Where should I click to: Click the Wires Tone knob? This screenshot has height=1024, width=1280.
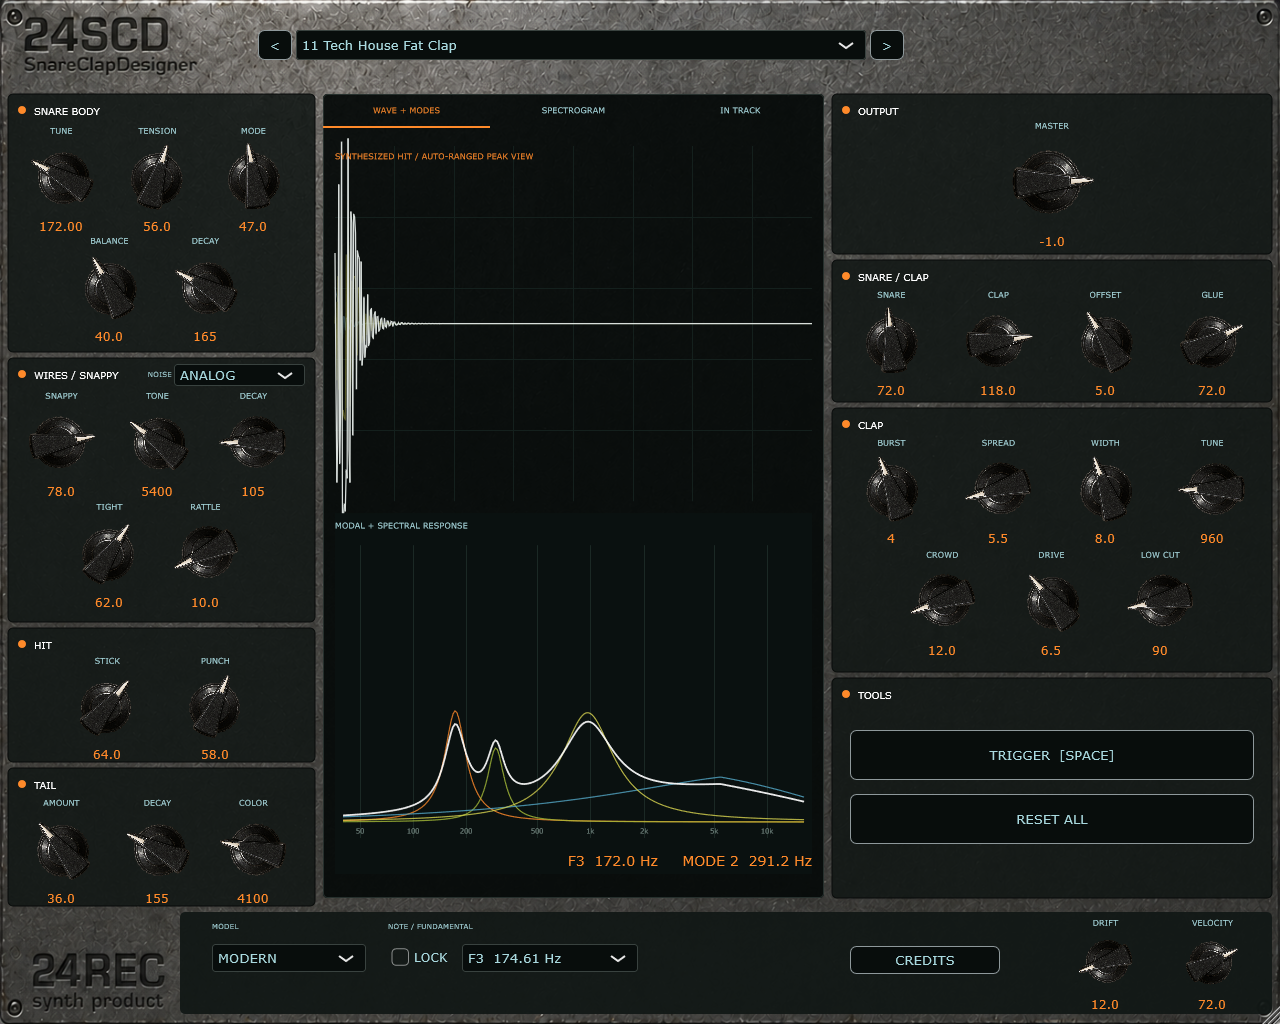click(x=157, y=443)
